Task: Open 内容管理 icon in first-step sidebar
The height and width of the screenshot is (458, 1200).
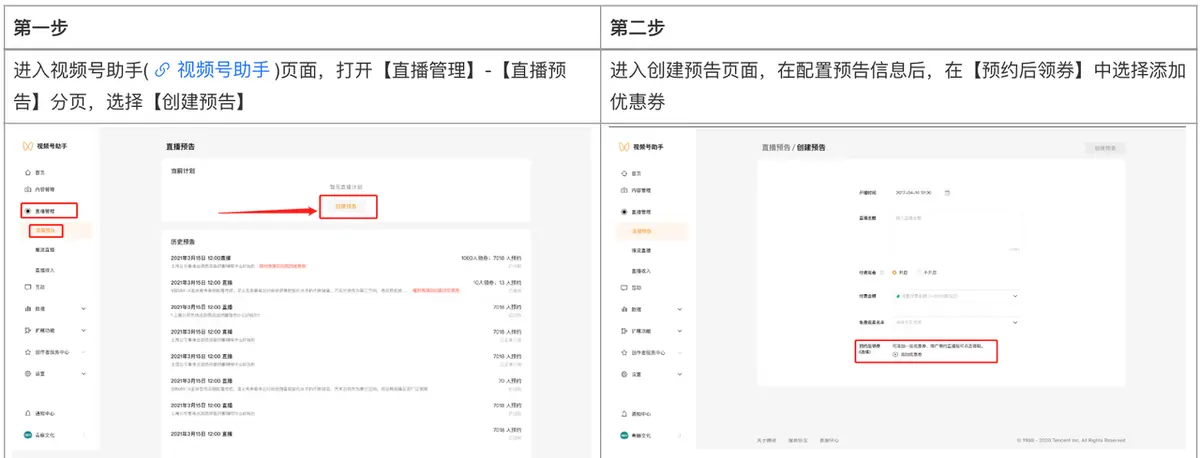Action: 27,189
